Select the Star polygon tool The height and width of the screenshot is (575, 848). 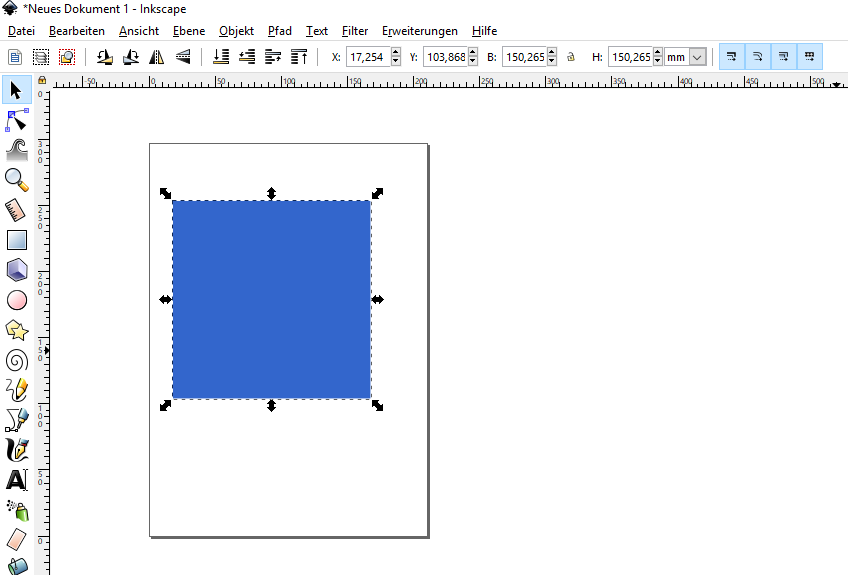16,330
